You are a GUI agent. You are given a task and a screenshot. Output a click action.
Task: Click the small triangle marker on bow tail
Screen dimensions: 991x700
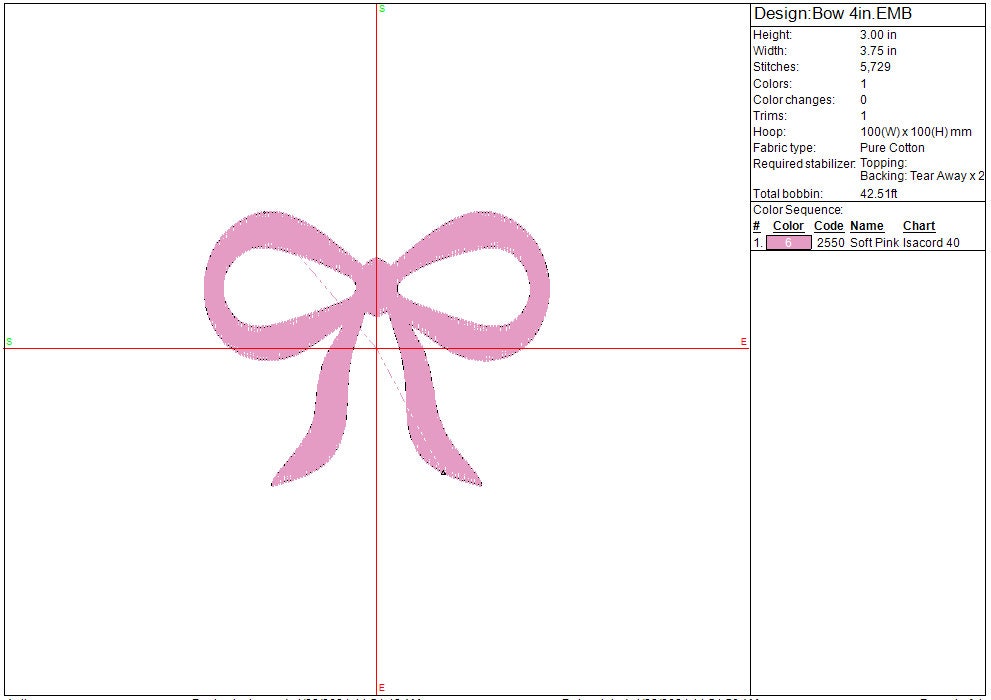point(443,472)
